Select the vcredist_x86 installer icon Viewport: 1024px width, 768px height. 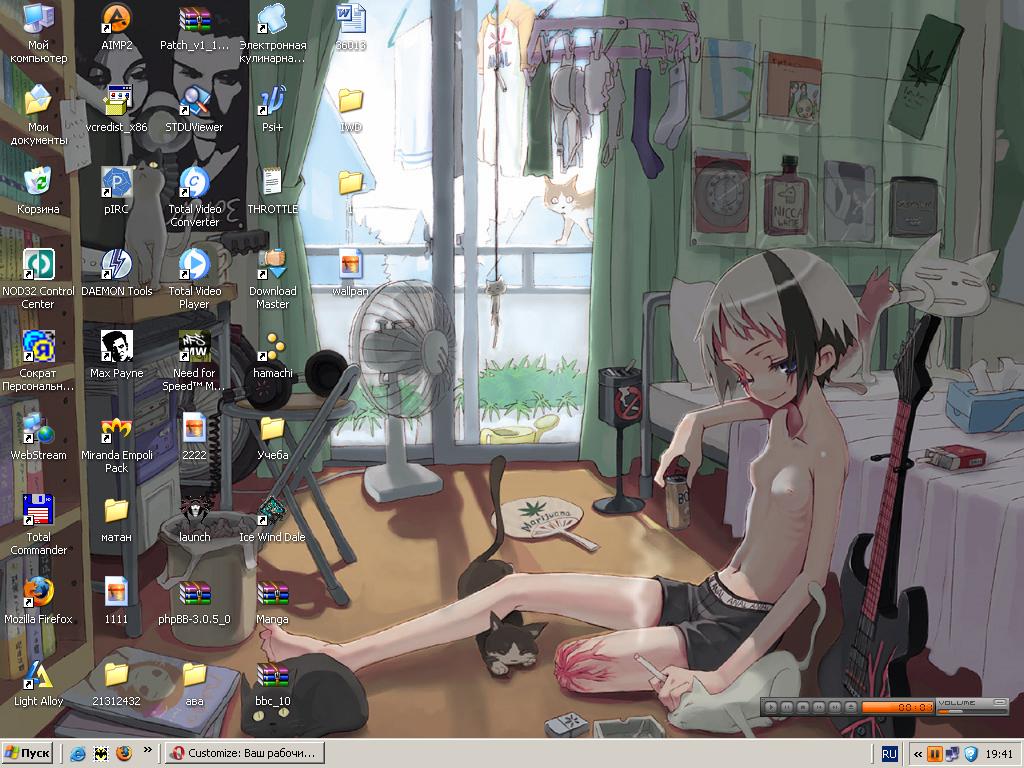116,110
